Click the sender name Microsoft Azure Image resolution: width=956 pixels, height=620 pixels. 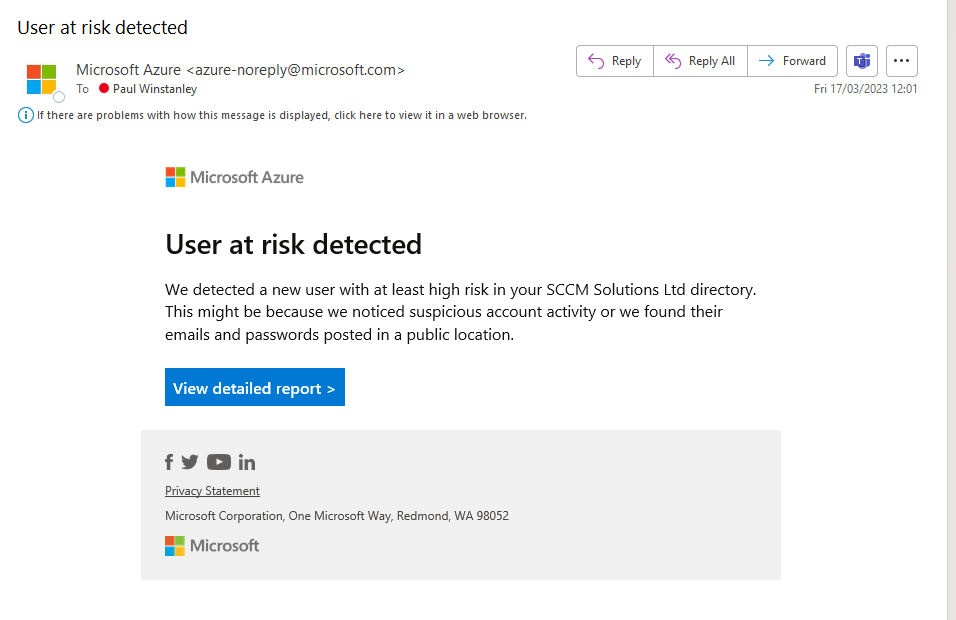pyautogui.click(x=128, y=70)
